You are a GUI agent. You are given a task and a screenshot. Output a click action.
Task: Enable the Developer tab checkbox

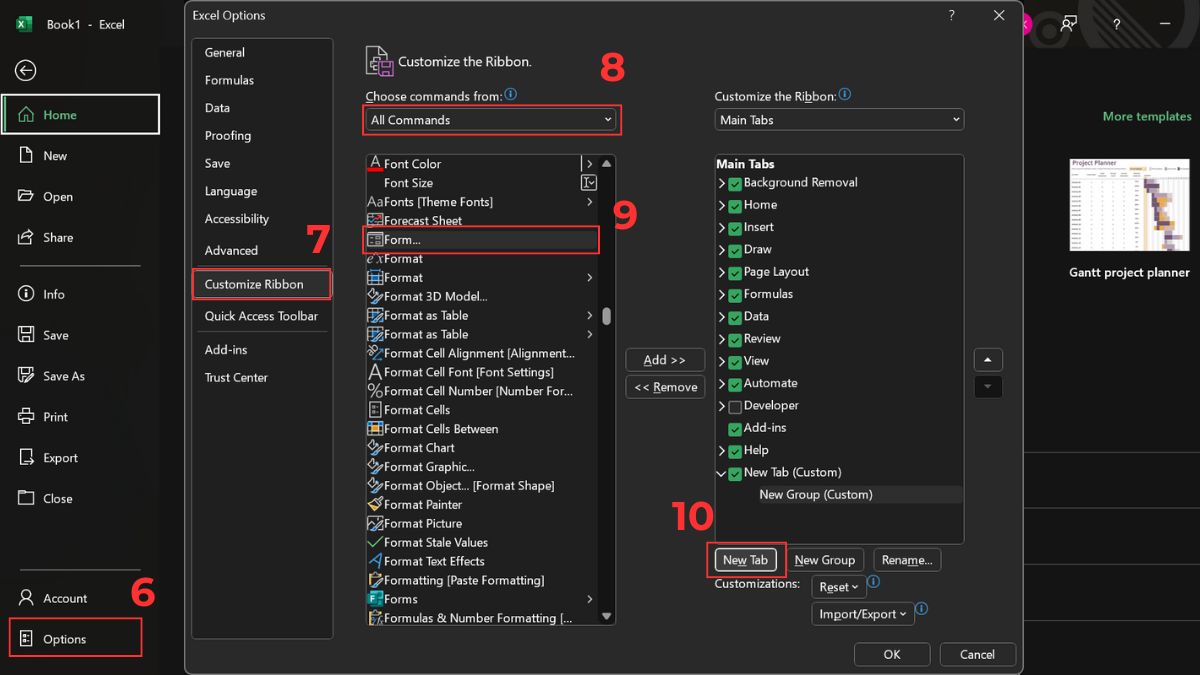click(733, 405)
